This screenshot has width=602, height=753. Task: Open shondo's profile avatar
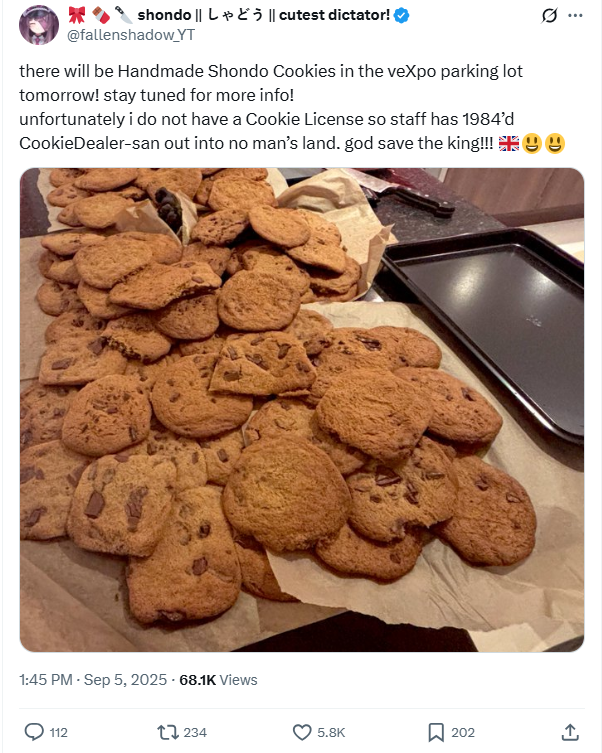pos(38,25)
